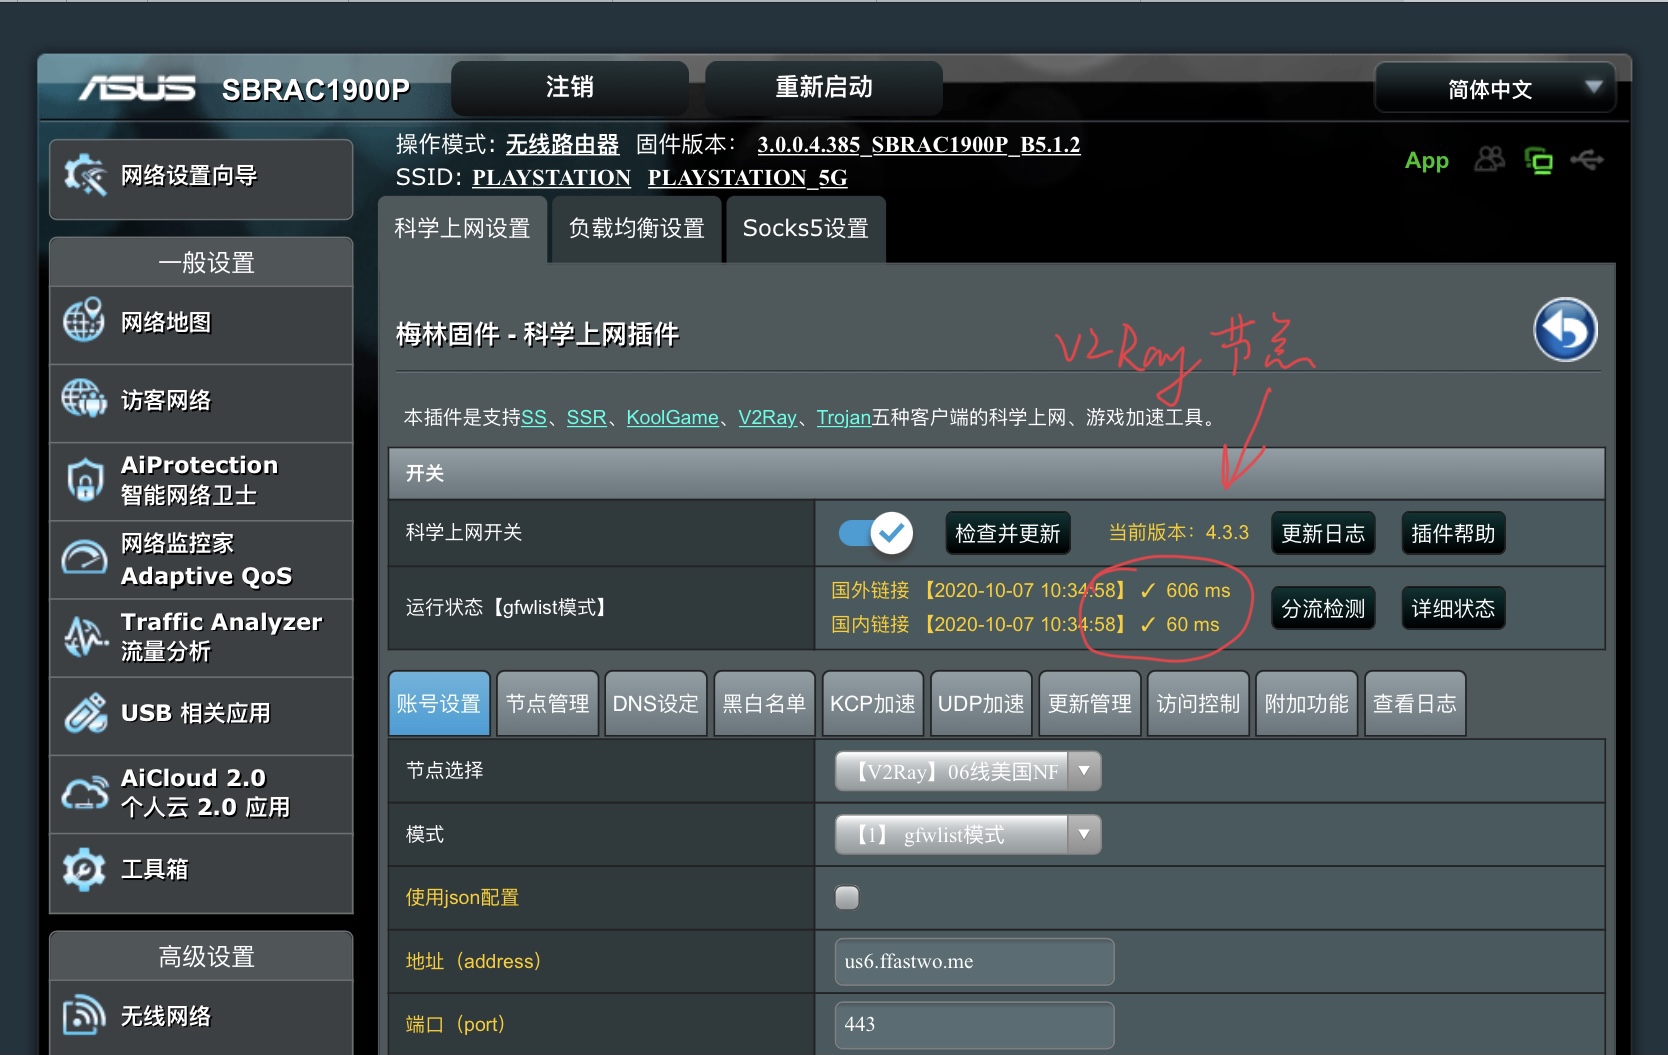Switch to the 负载均衡设置 tab

[x=635, y=229]
